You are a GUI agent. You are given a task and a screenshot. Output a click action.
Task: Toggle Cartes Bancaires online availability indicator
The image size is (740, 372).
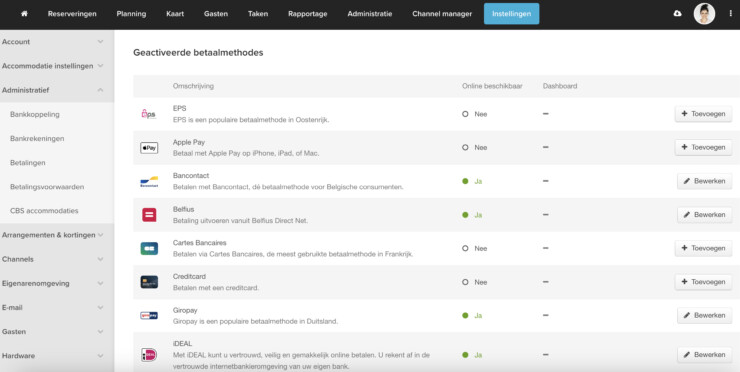pos(465,248)
